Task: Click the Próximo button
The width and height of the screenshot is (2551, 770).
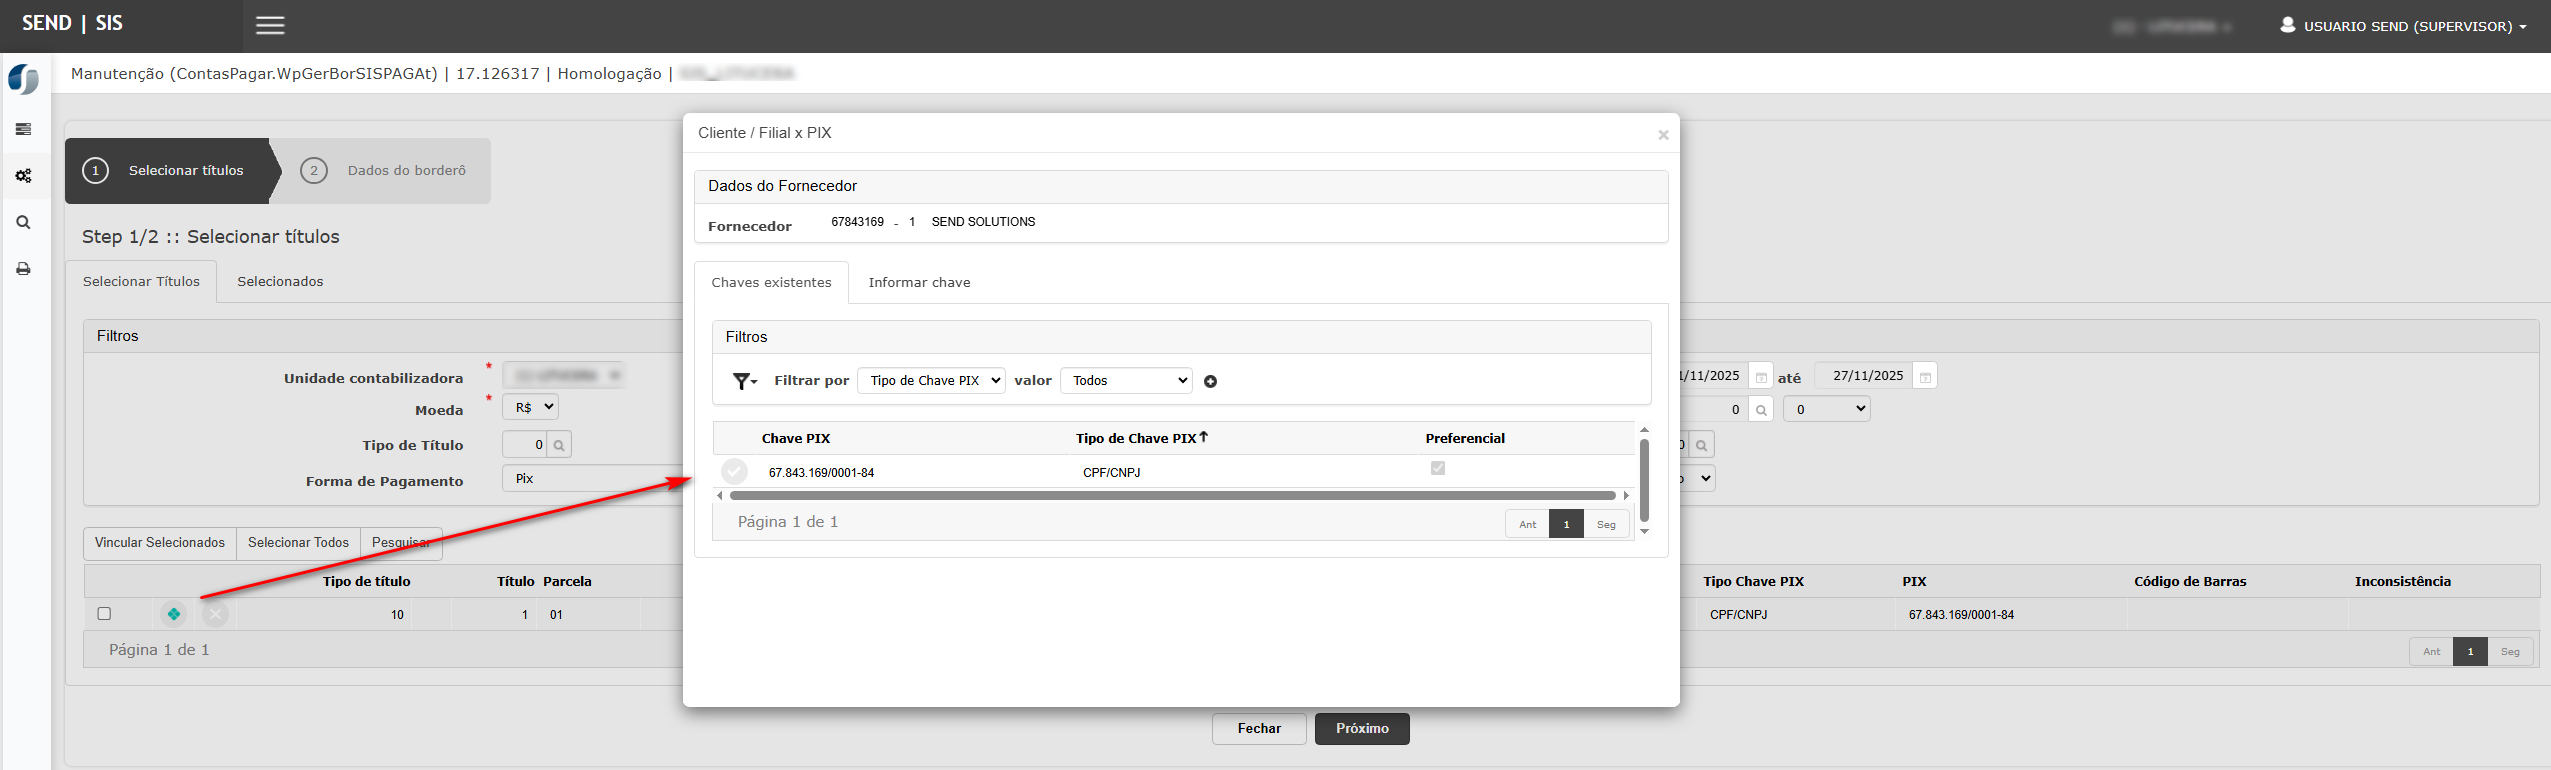Action: pyautogui.click(x=1361, y=729)
